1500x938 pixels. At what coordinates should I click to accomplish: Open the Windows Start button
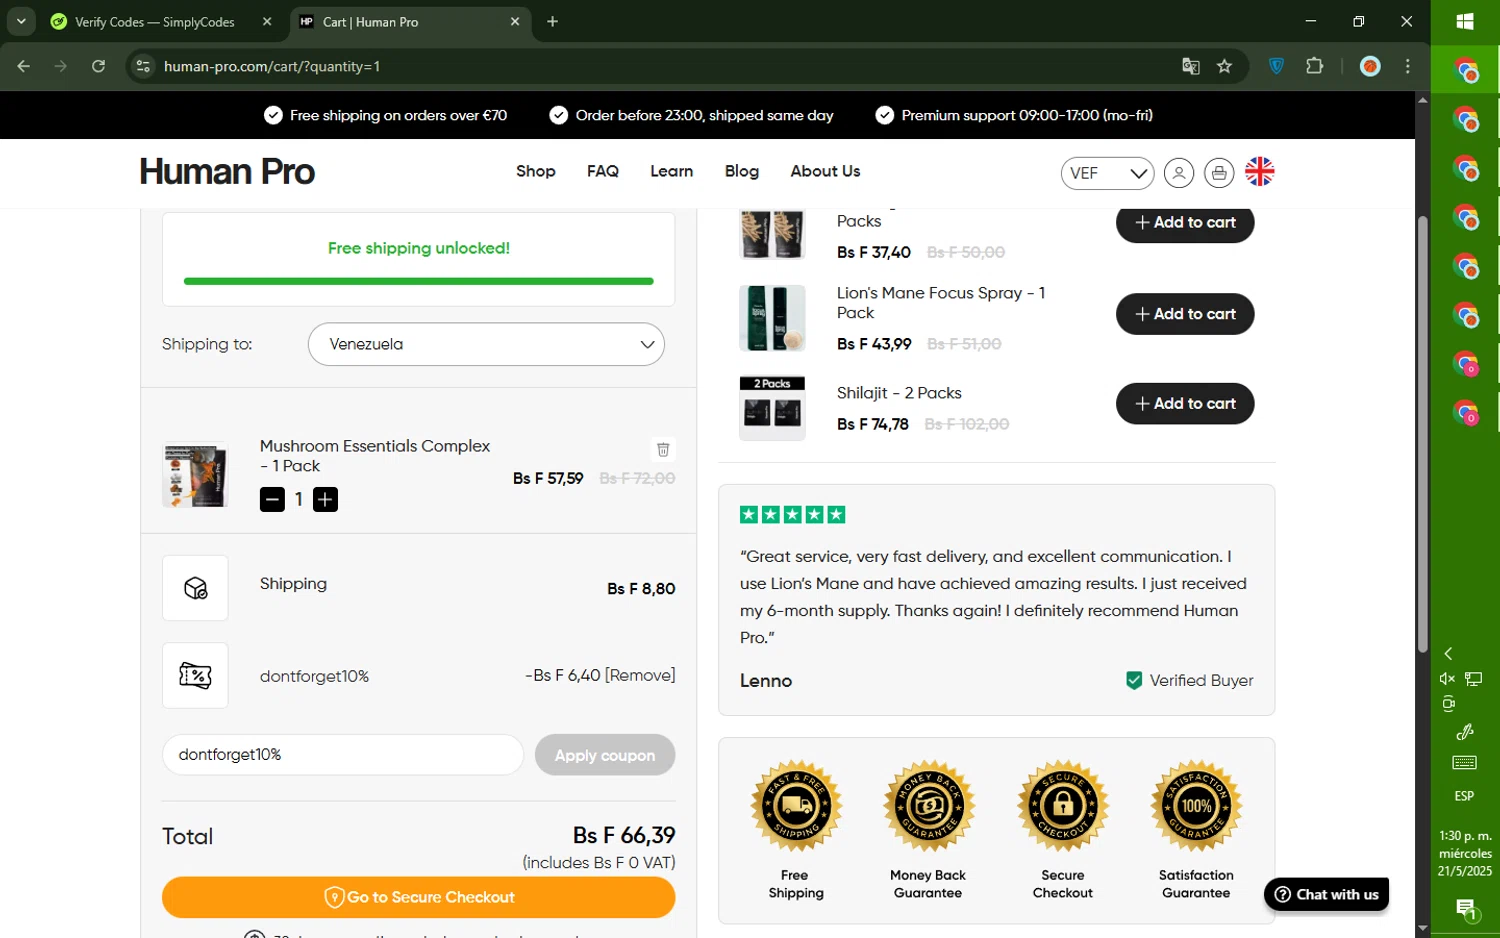[x=1465, y=22]
